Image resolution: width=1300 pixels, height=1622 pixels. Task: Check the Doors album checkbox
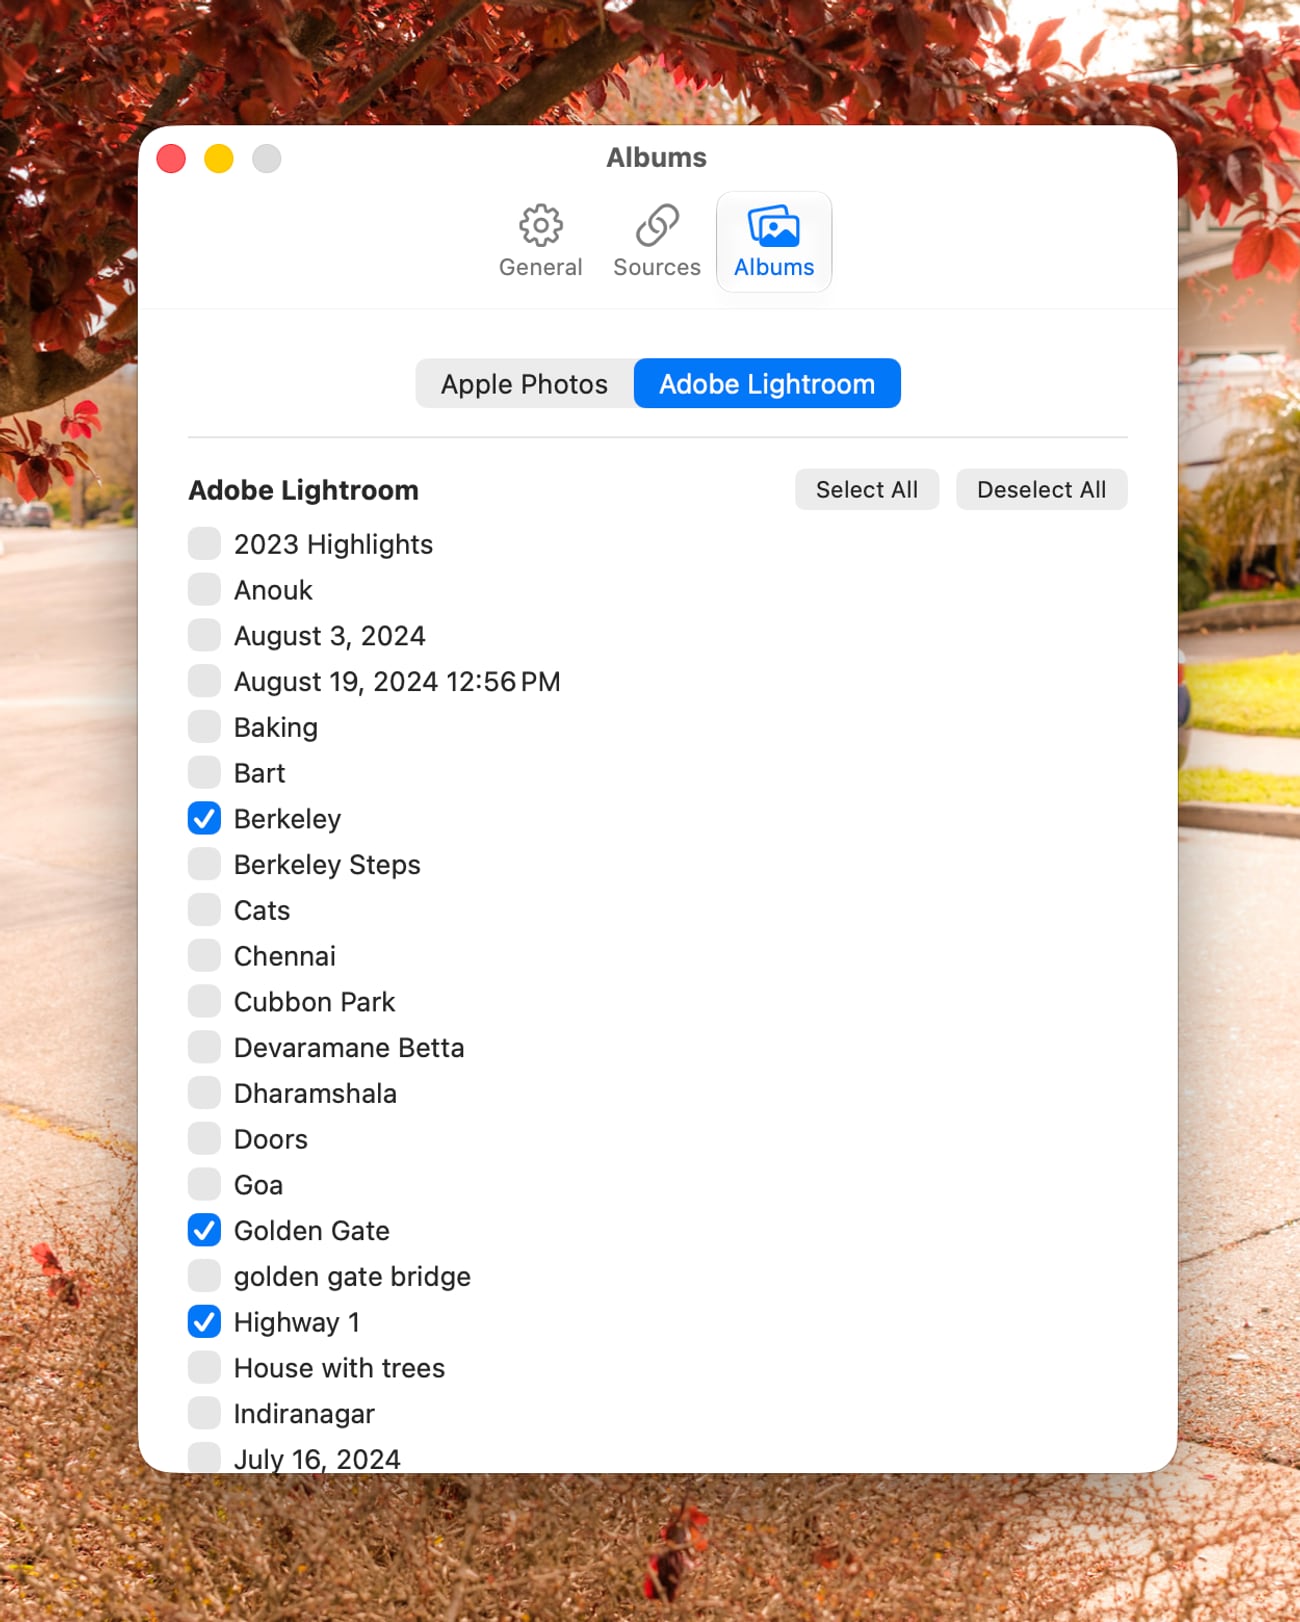click(205, 1139)
